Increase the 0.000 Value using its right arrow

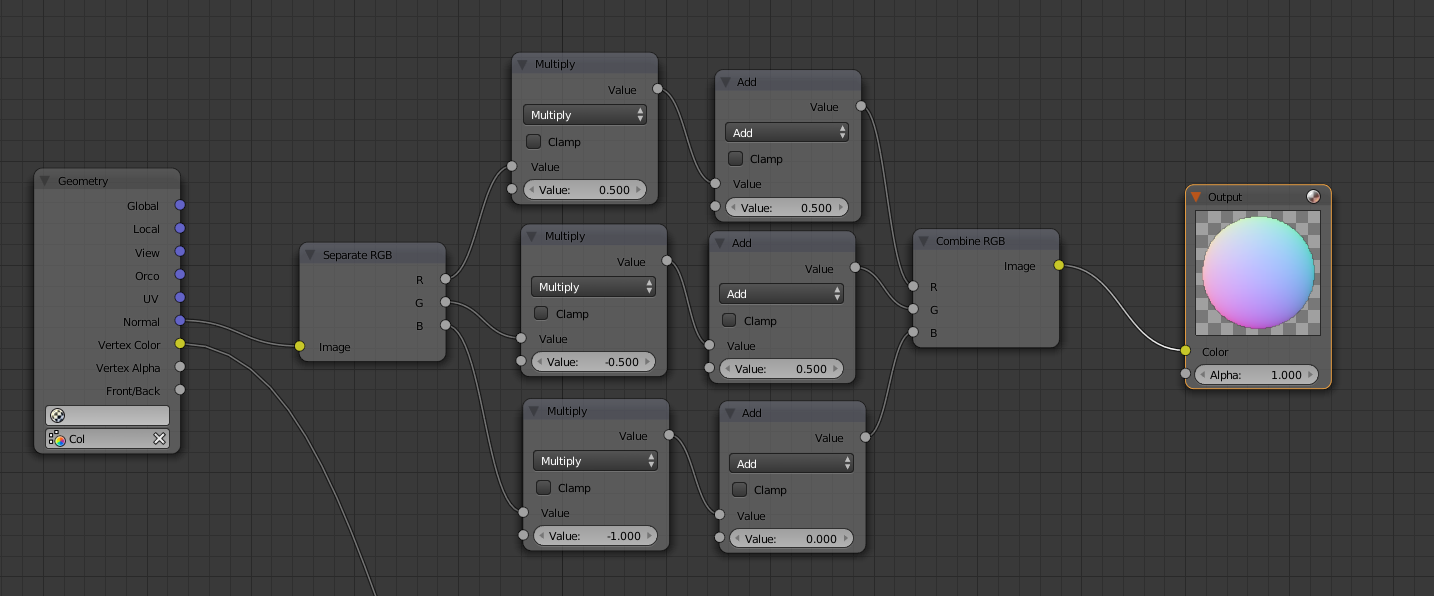[845, 539]
